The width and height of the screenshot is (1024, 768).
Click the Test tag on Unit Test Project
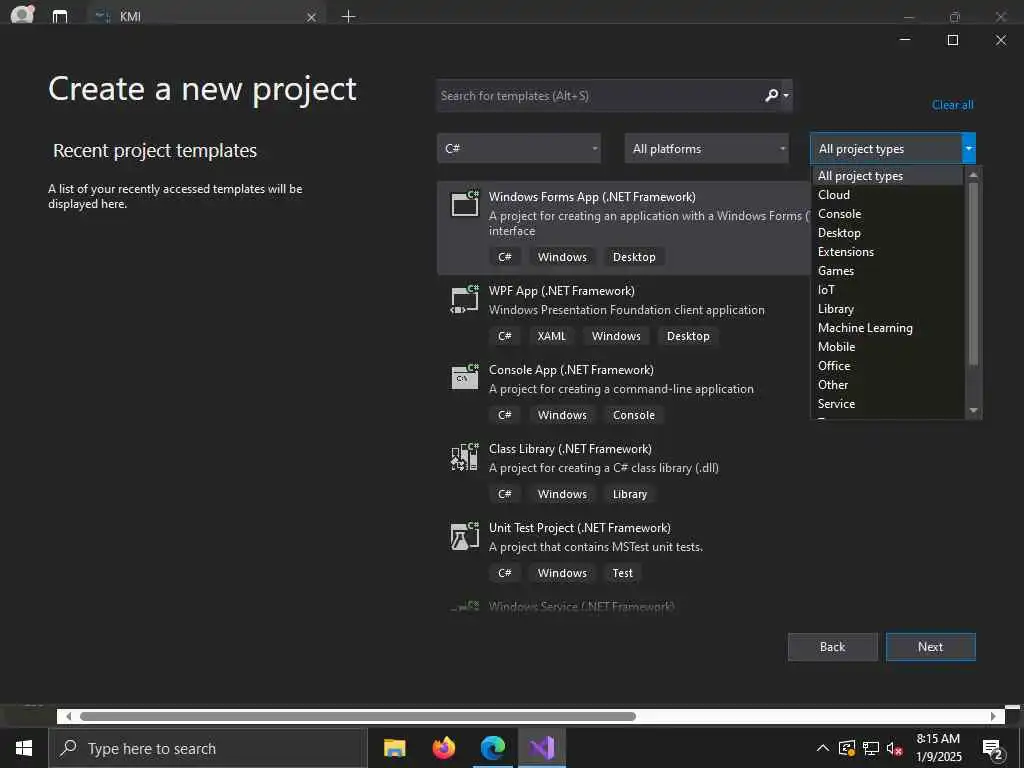pyautogui.click(x=622, y=573)
